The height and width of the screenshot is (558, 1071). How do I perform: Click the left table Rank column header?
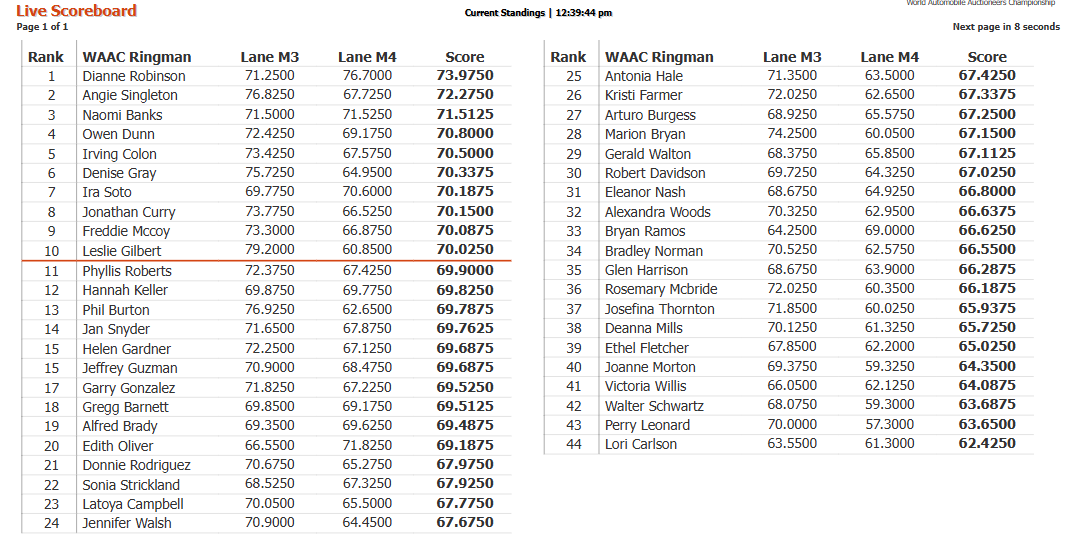pos(46,57)
